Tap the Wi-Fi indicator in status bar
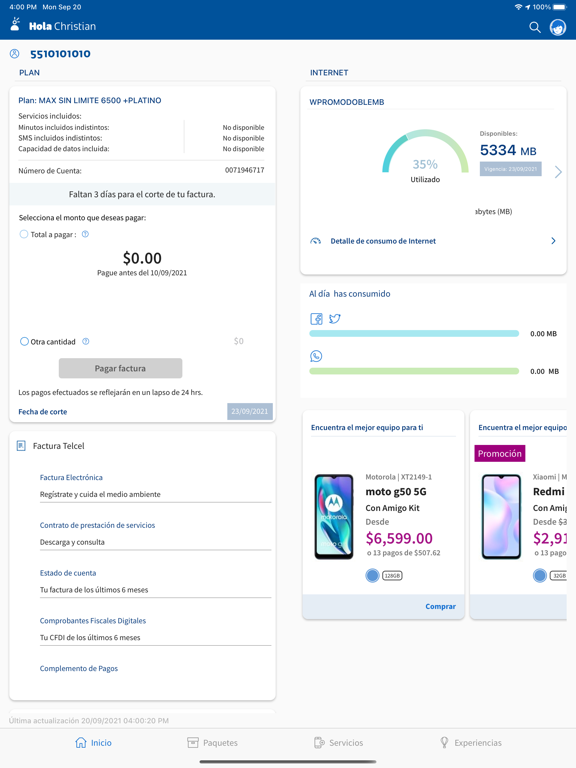This screenshot has height=768, width=576. coord(518,7)
